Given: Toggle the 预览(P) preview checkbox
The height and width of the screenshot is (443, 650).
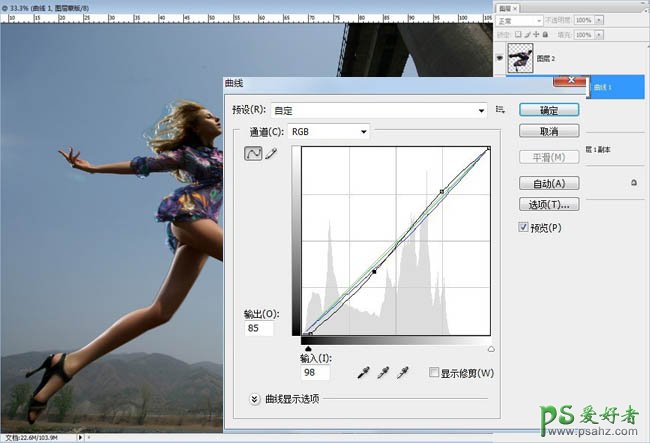Looking at the screenshot, I should [x=524, y=227].
